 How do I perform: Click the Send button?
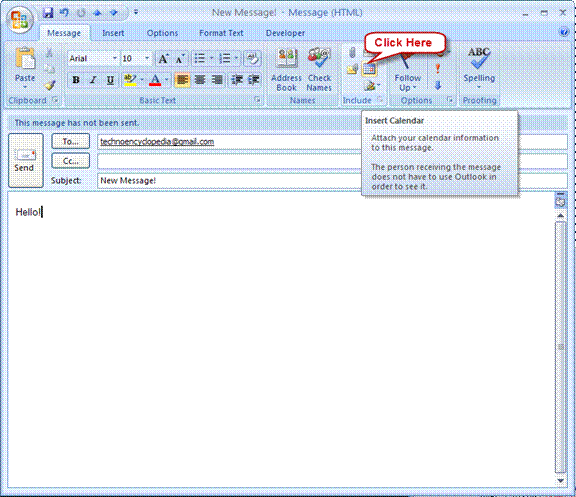[26, 161]
